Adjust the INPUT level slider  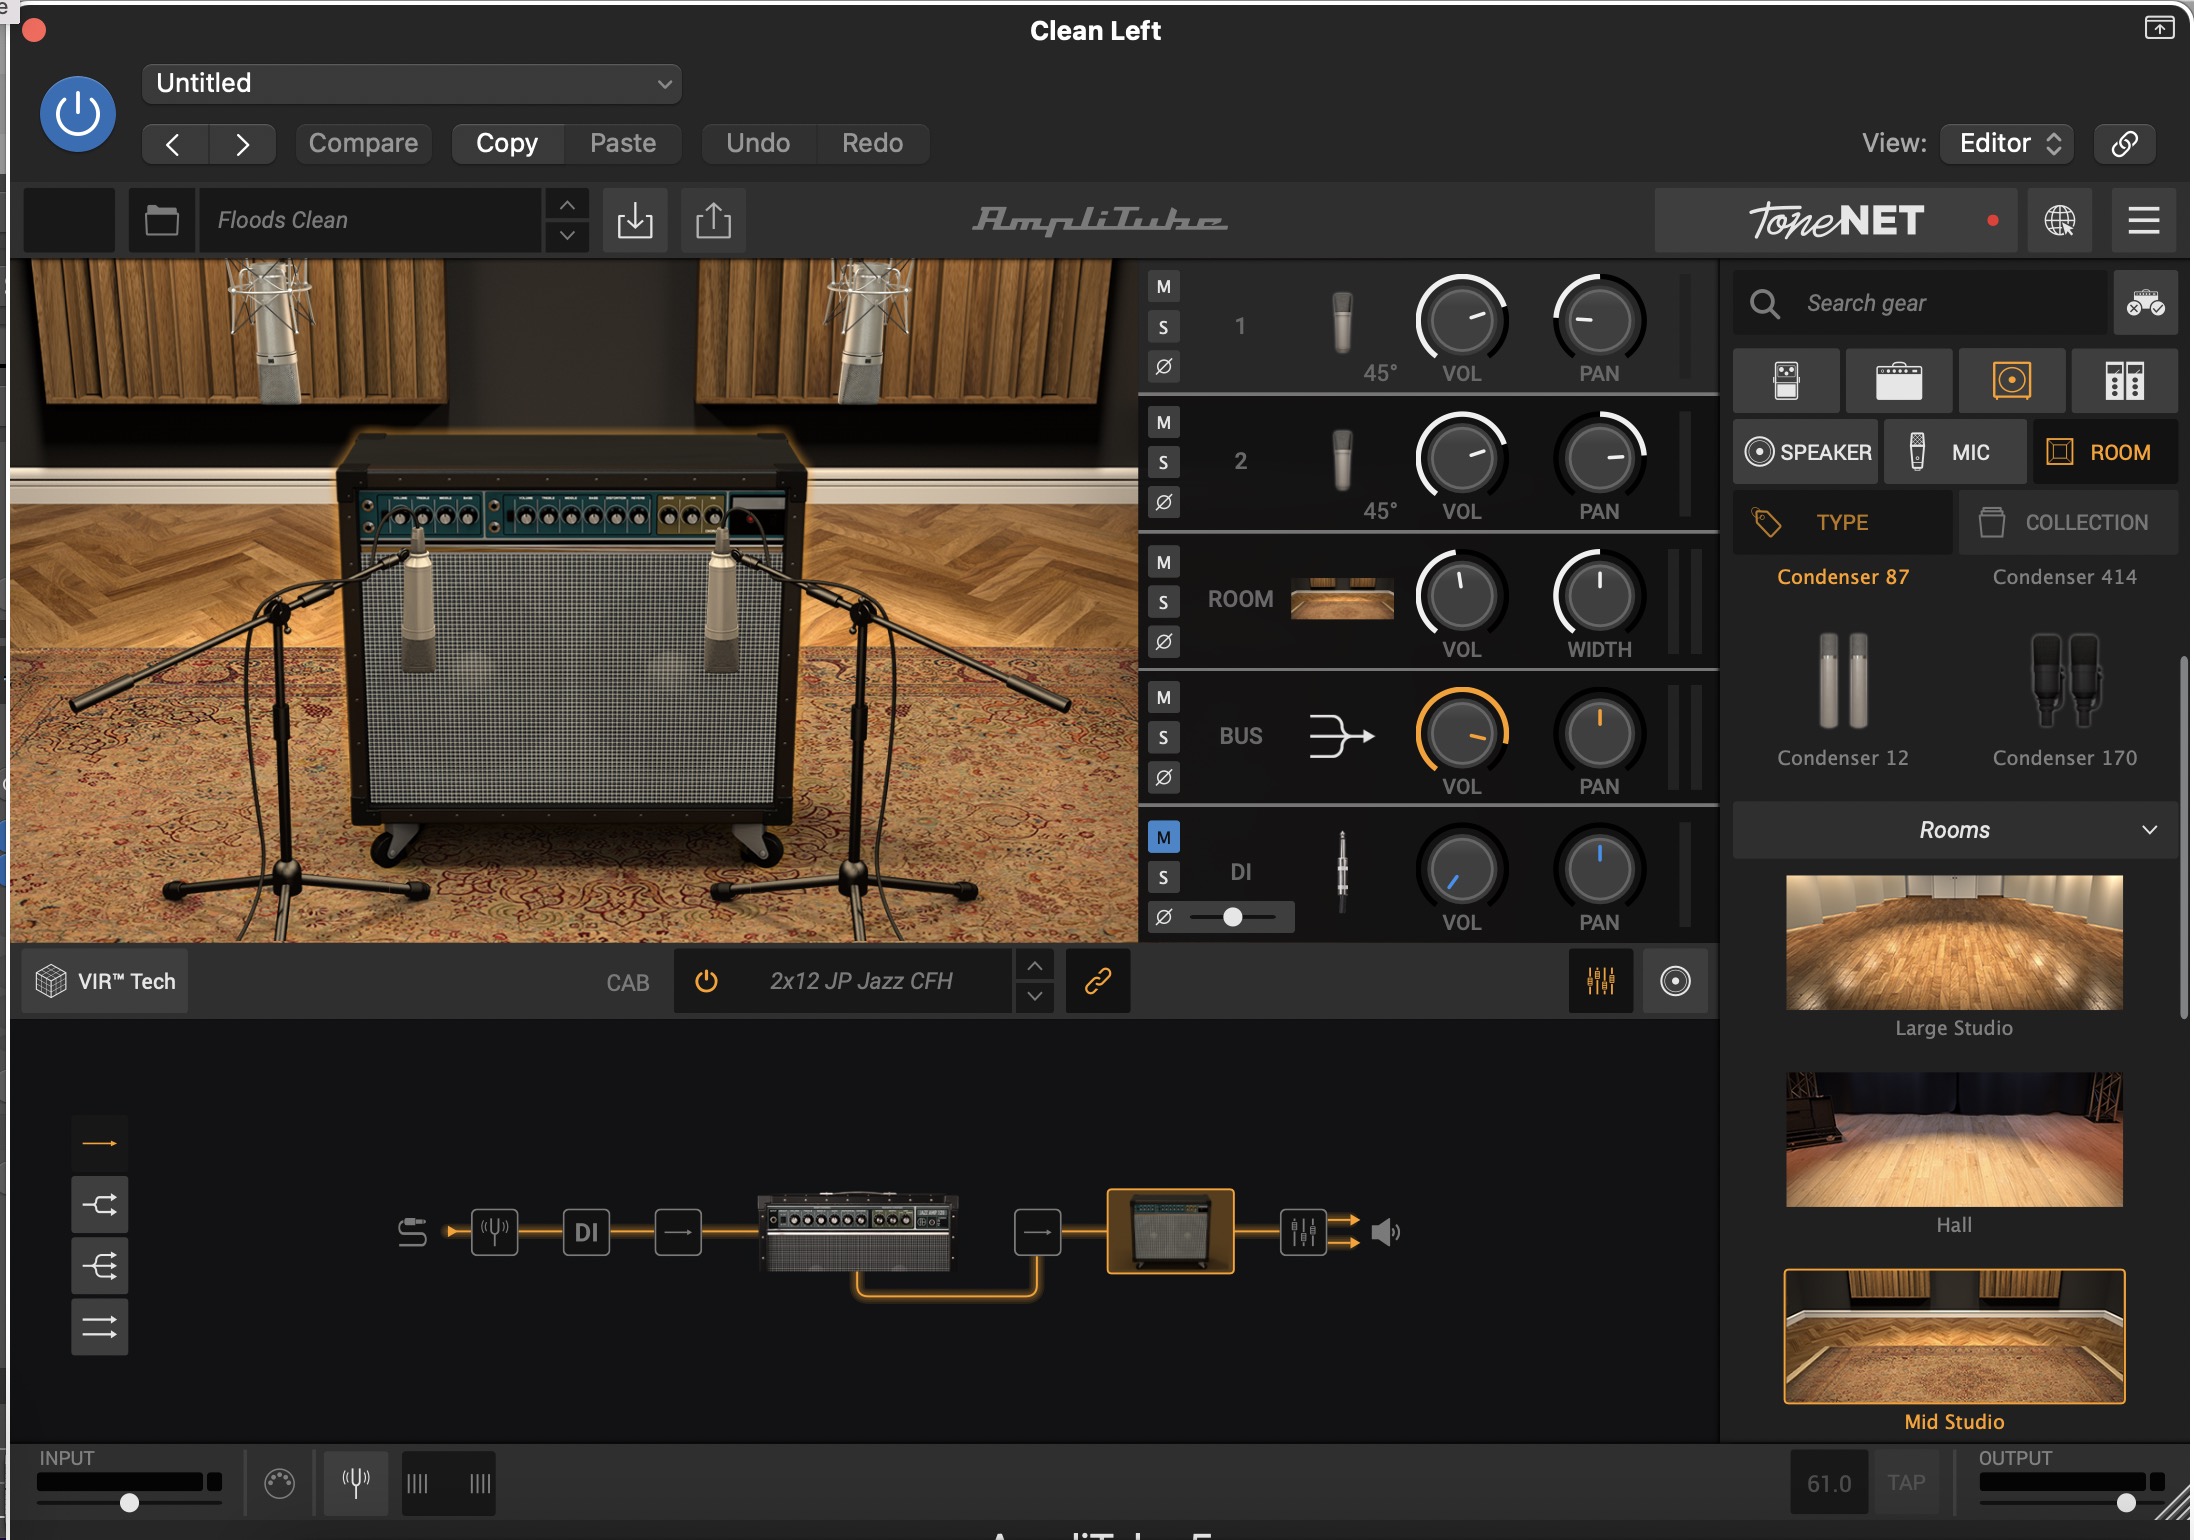[129, 1503]
